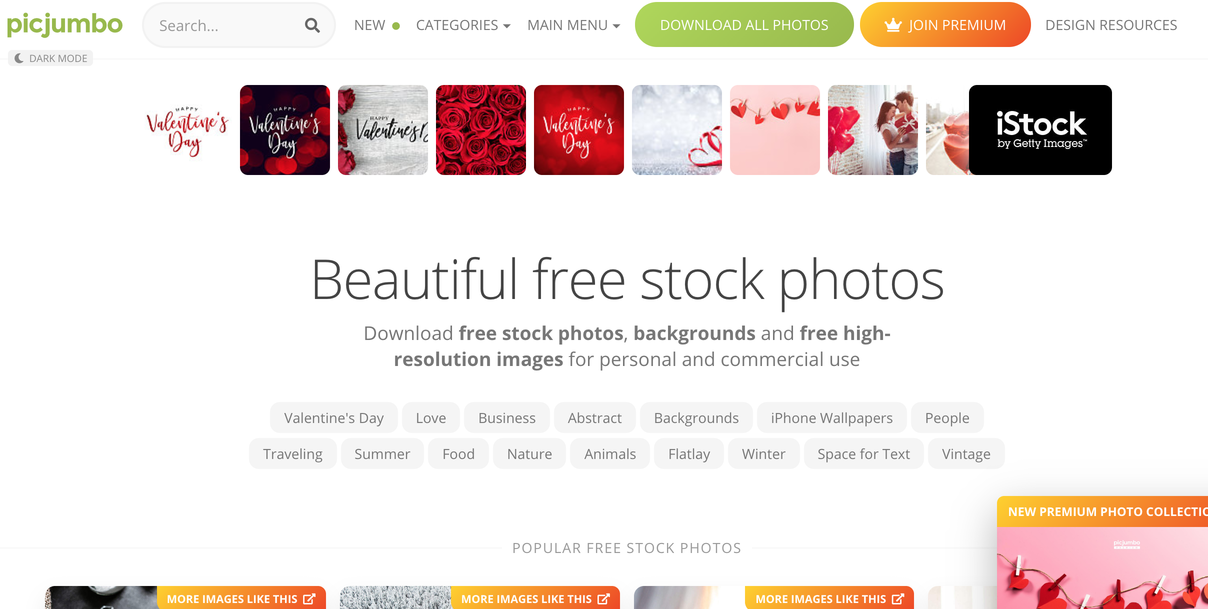Click the Download All Photos button
1208x609 pixels.
744,25
